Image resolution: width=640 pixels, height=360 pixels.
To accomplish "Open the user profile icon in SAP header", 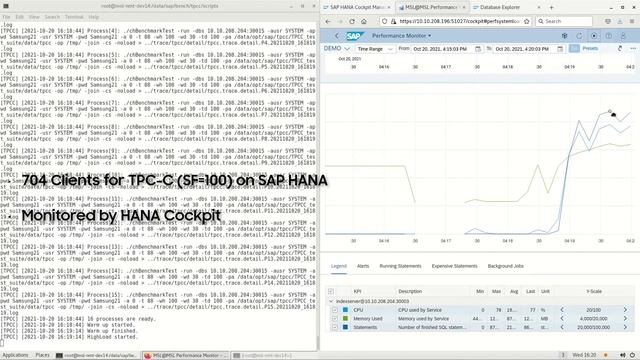I will [x=623, y=36].
